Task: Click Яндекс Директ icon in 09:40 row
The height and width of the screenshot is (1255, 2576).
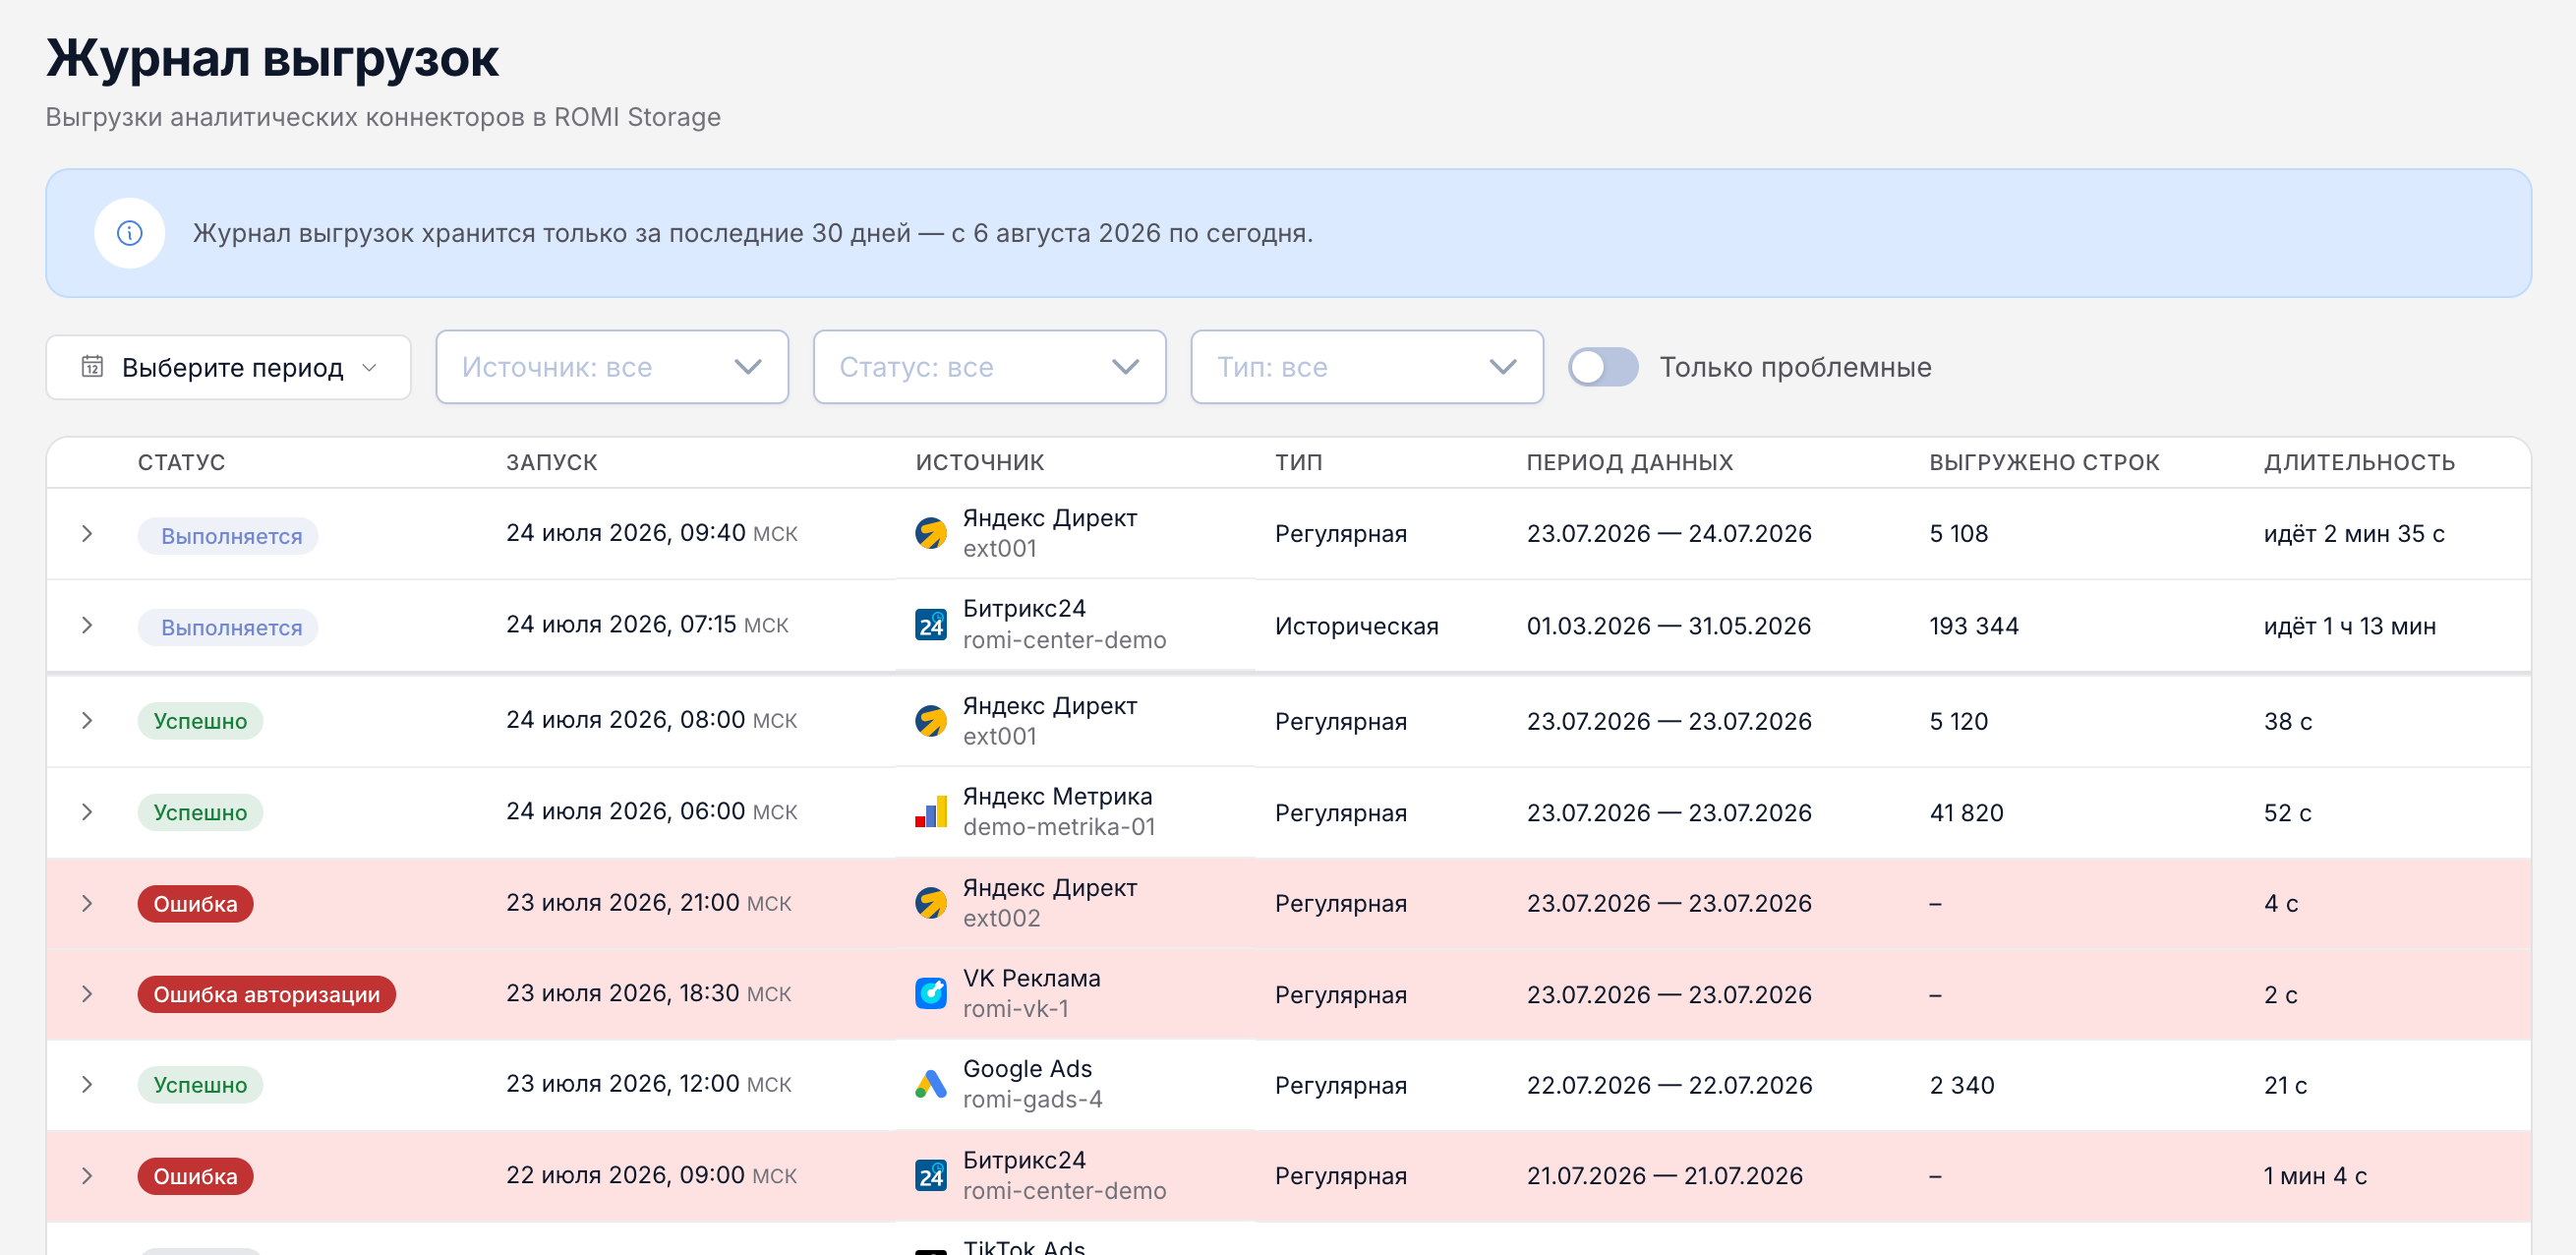Action: (x=931, y=533)
